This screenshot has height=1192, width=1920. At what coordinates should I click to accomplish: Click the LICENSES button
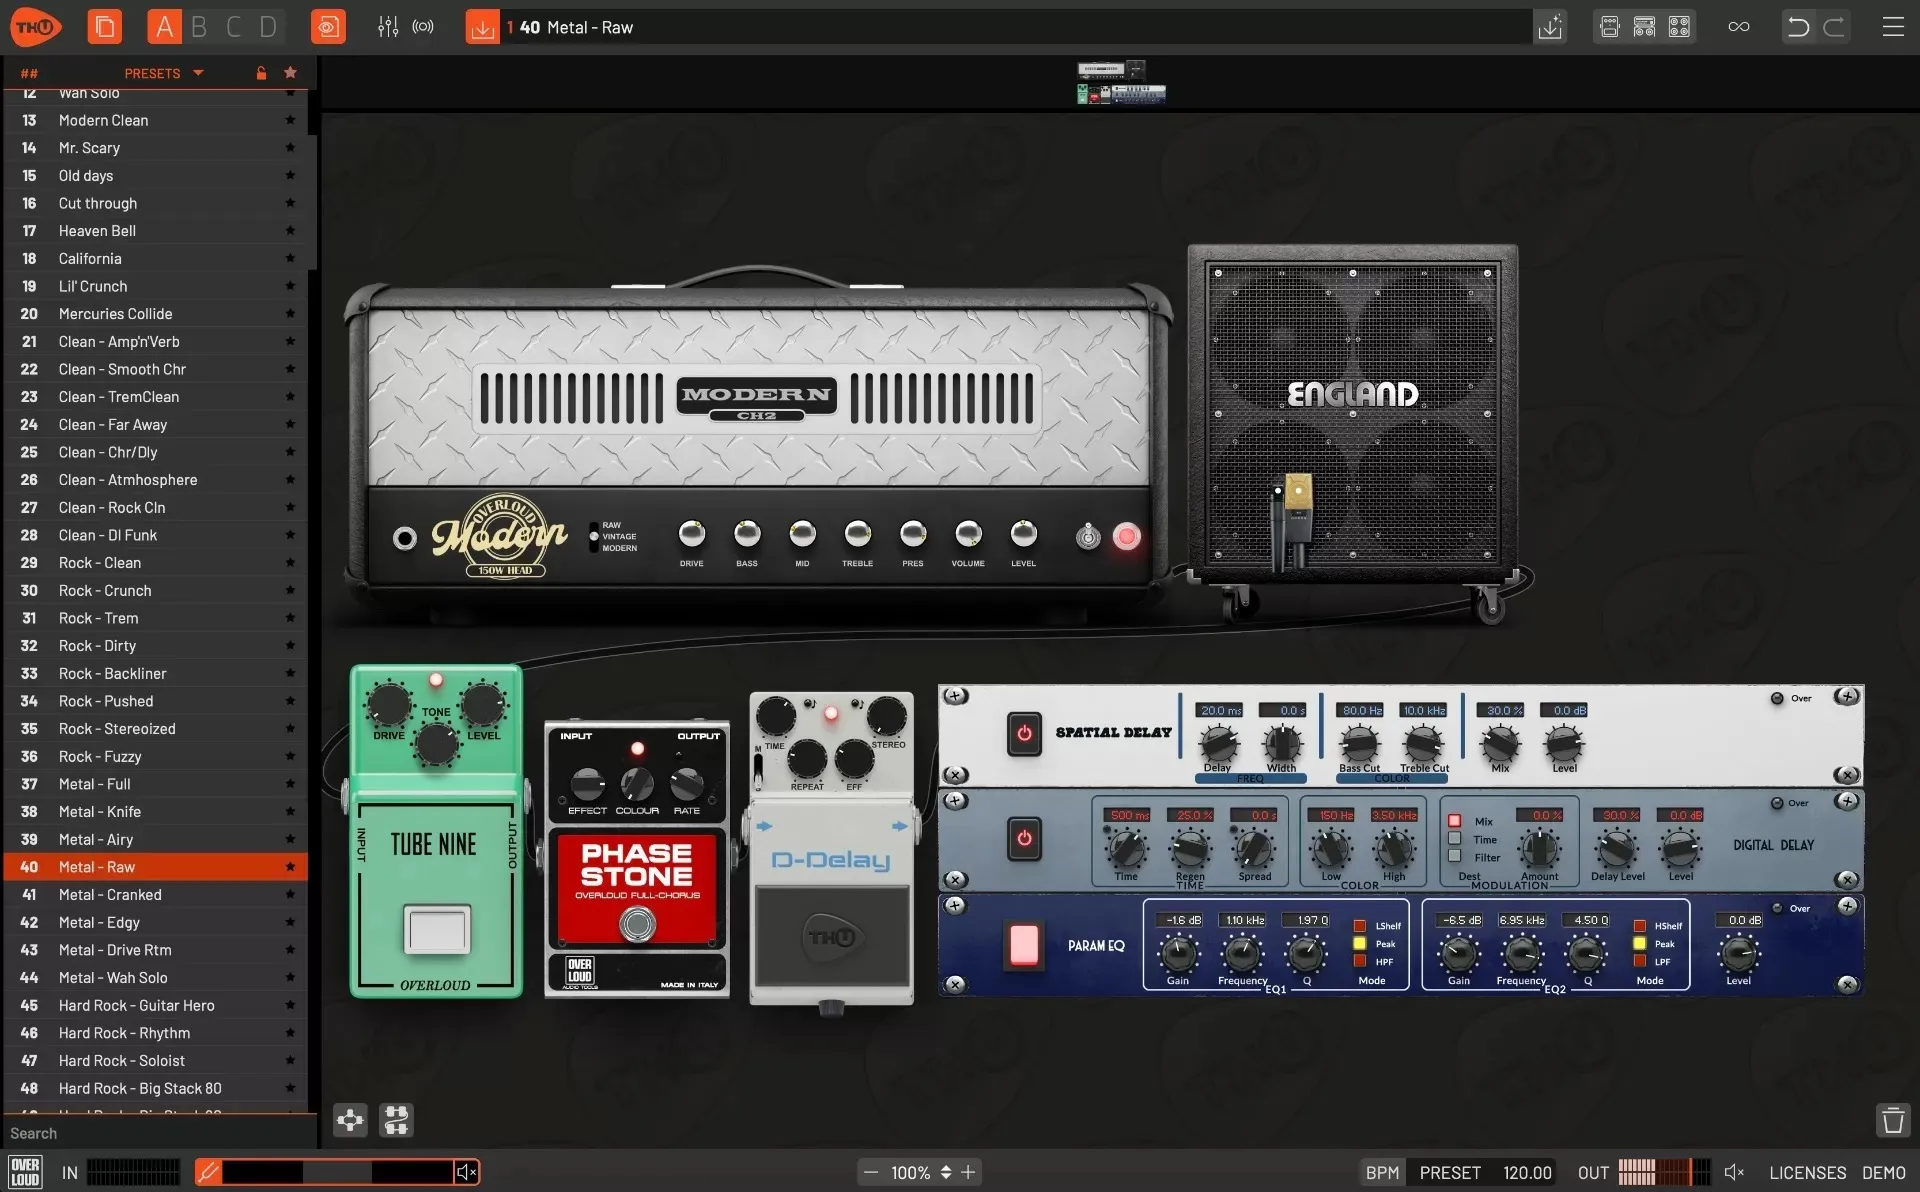click(x=1807, y=1172)
